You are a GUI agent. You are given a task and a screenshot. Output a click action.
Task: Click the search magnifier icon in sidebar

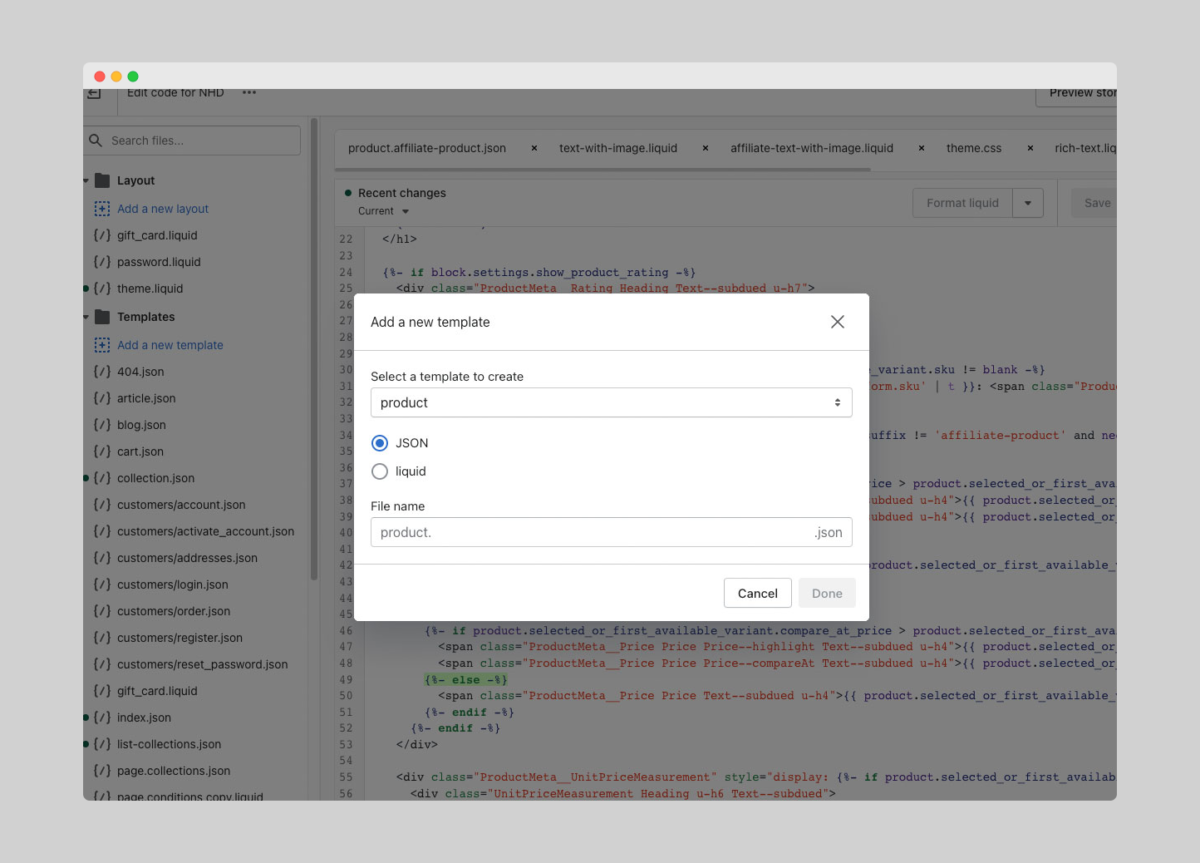(96, 141)
